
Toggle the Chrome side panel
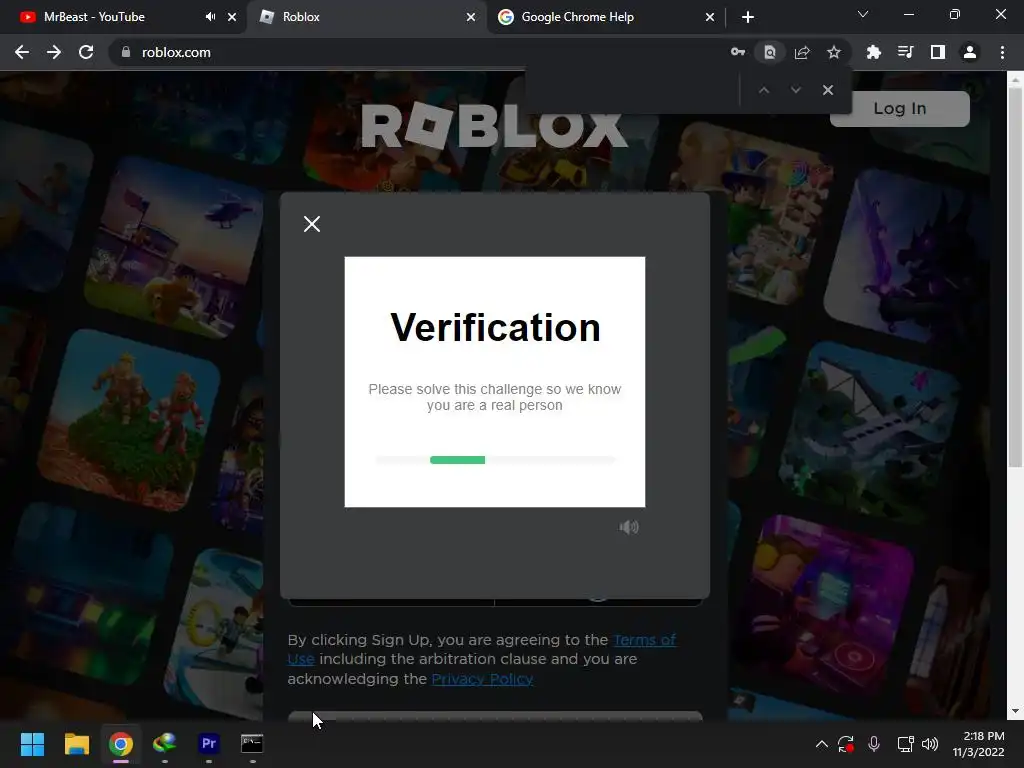point(938,52)
